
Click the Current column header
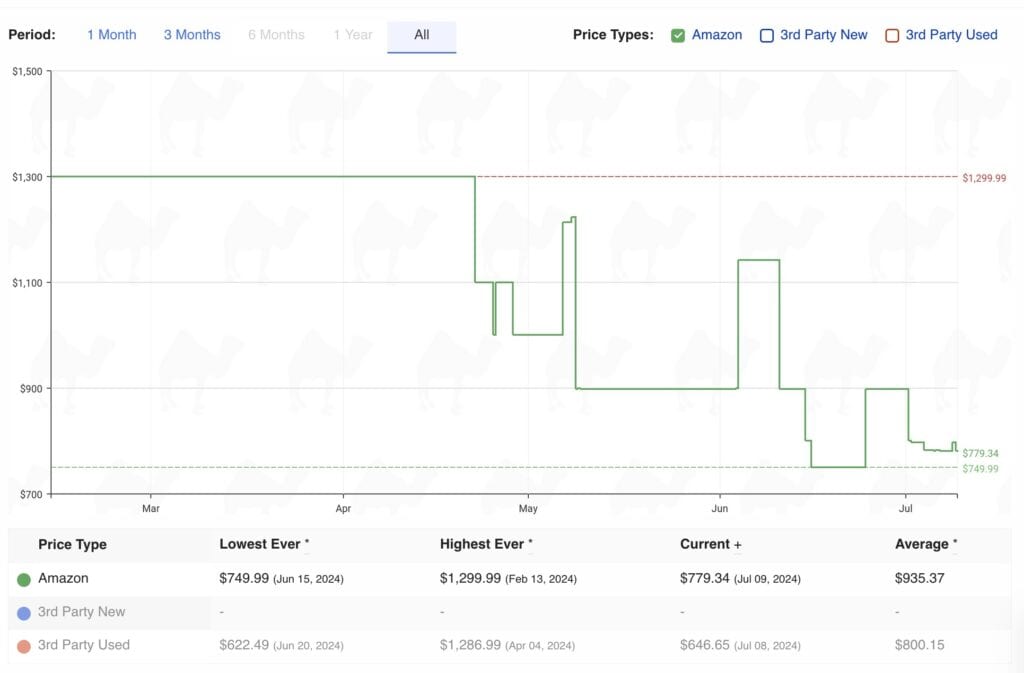[710, 544]
